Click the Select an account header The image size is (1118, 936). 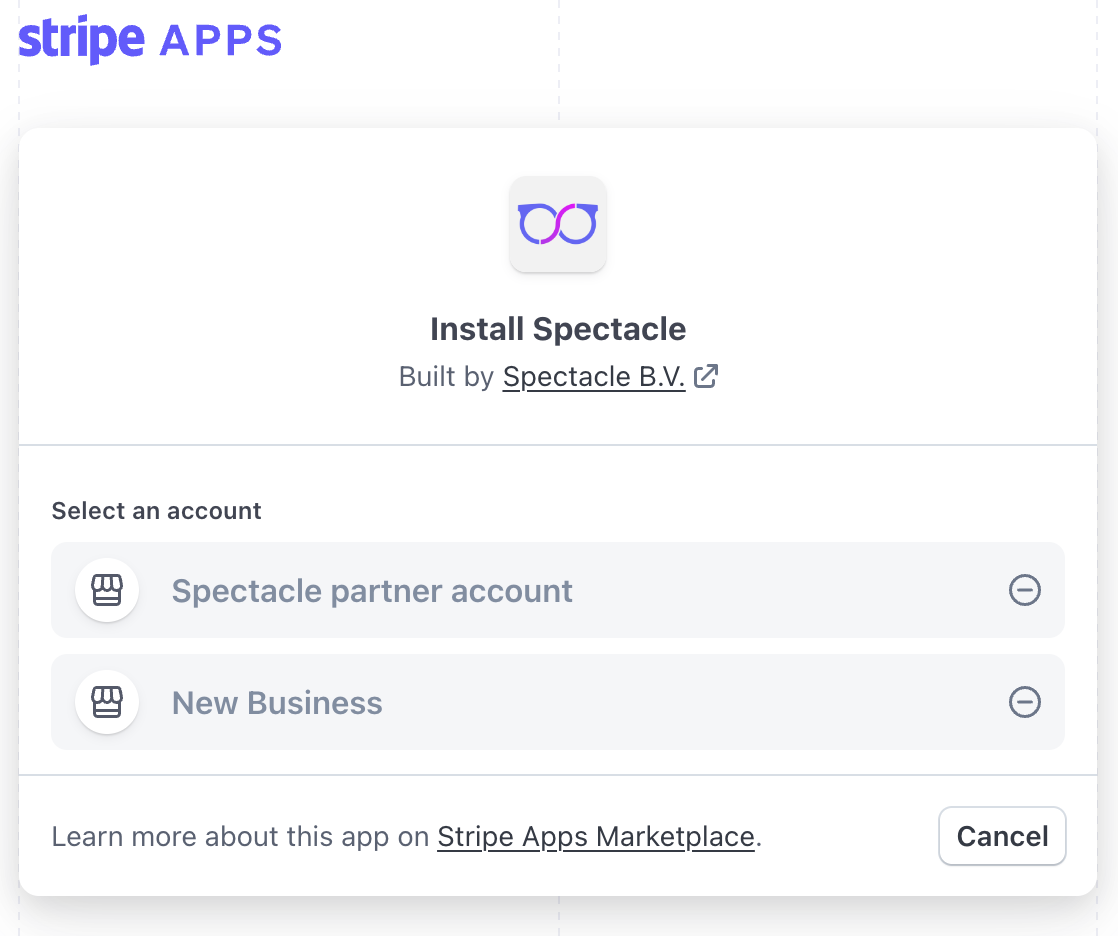(x=156, y=511)
